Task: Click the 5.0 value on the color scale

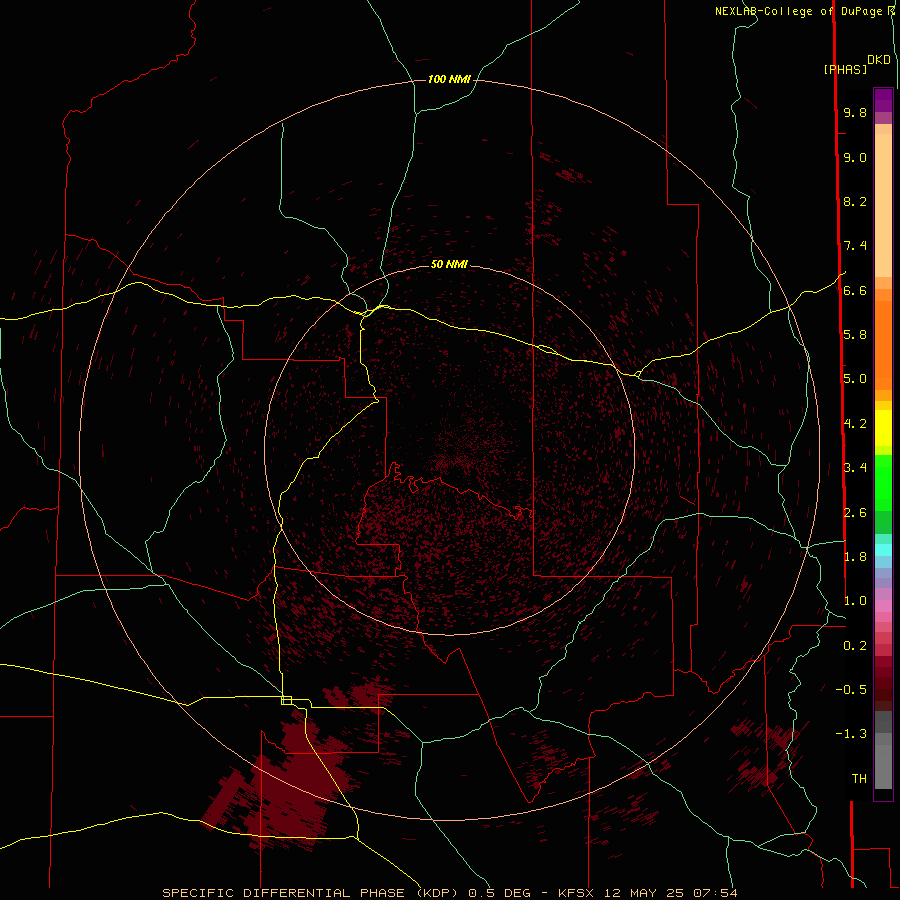Action: coord(855,379)
